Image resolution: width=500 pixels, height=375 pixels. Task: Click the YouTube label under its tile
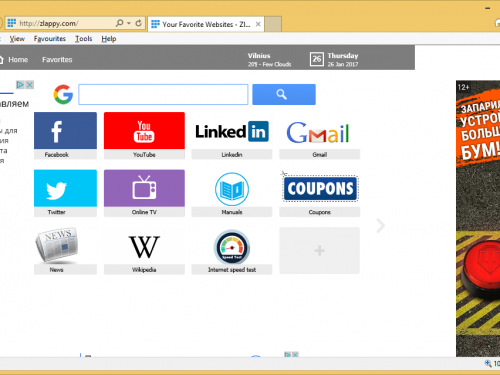[144, 155]
